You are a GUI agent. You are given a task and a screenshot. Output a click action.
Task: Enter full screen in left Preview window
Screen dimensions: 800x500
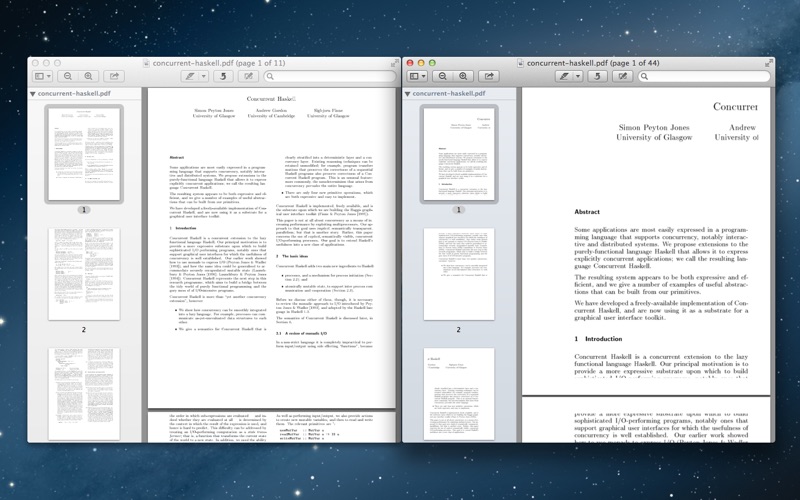[x=394, y=63]
